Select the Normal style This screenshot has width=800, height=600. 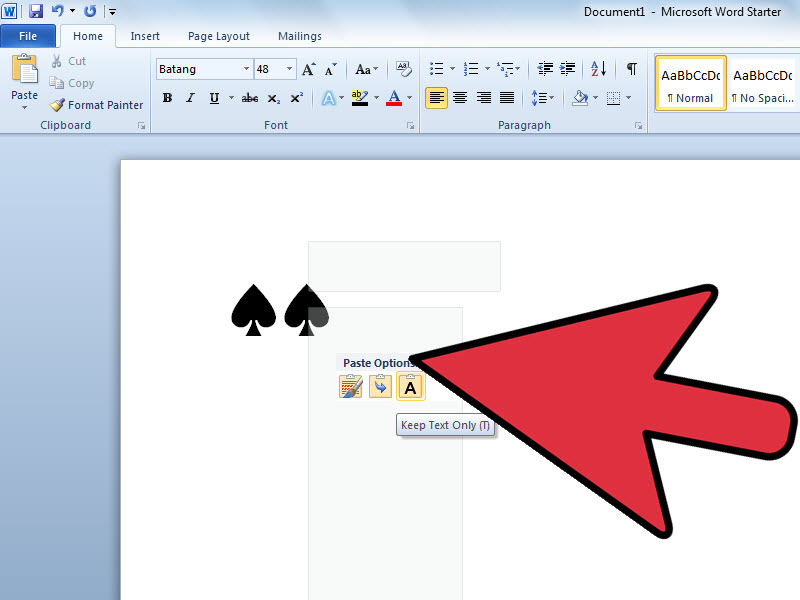[x=690, y=83]
